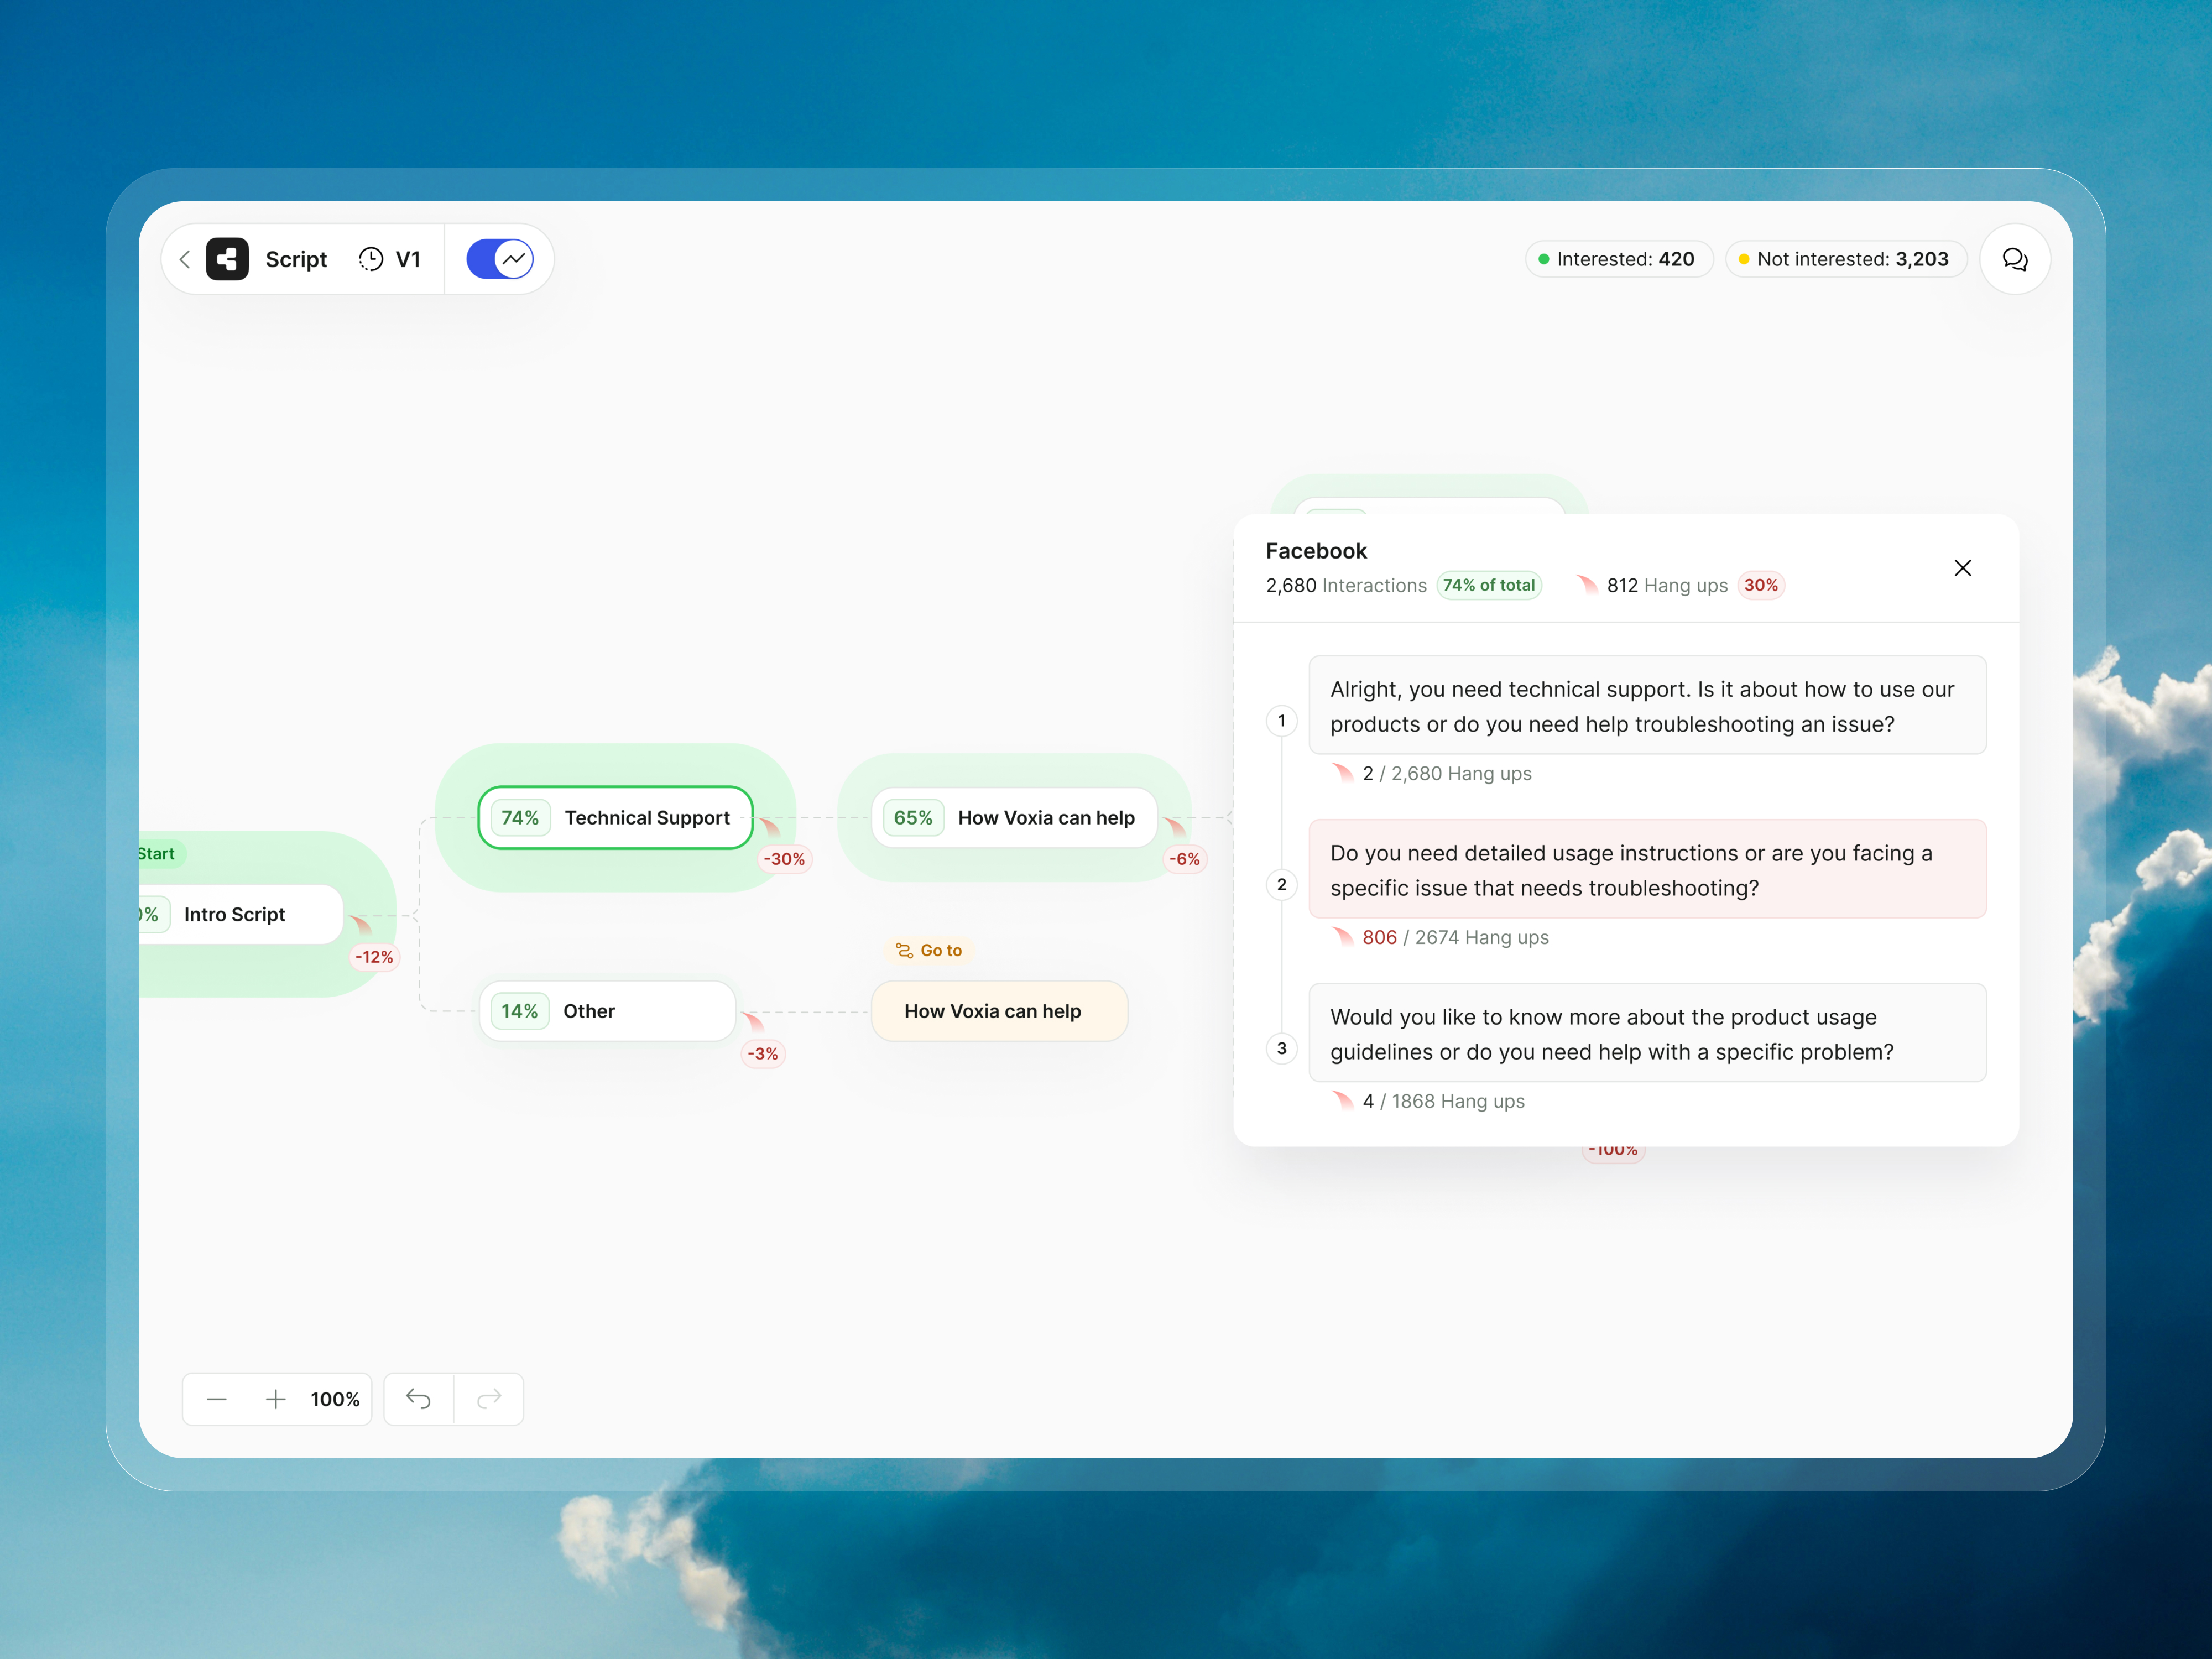The height and width of the screenshot is (1659, 2212).
Task: Zoom in with the plus button
Action: (x=276, y=1399)
